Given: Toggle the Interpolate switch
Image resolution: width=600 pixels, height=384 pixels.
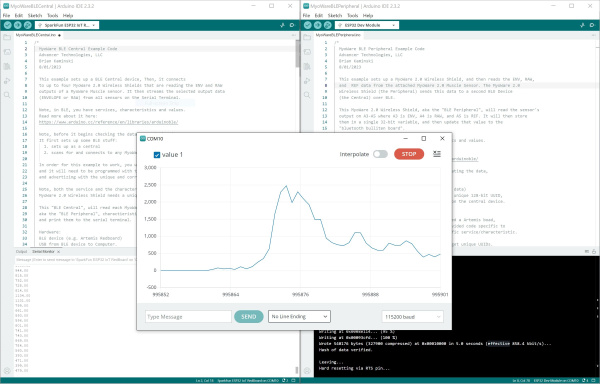Looking at the screenshot, I should tap(380, 154).
